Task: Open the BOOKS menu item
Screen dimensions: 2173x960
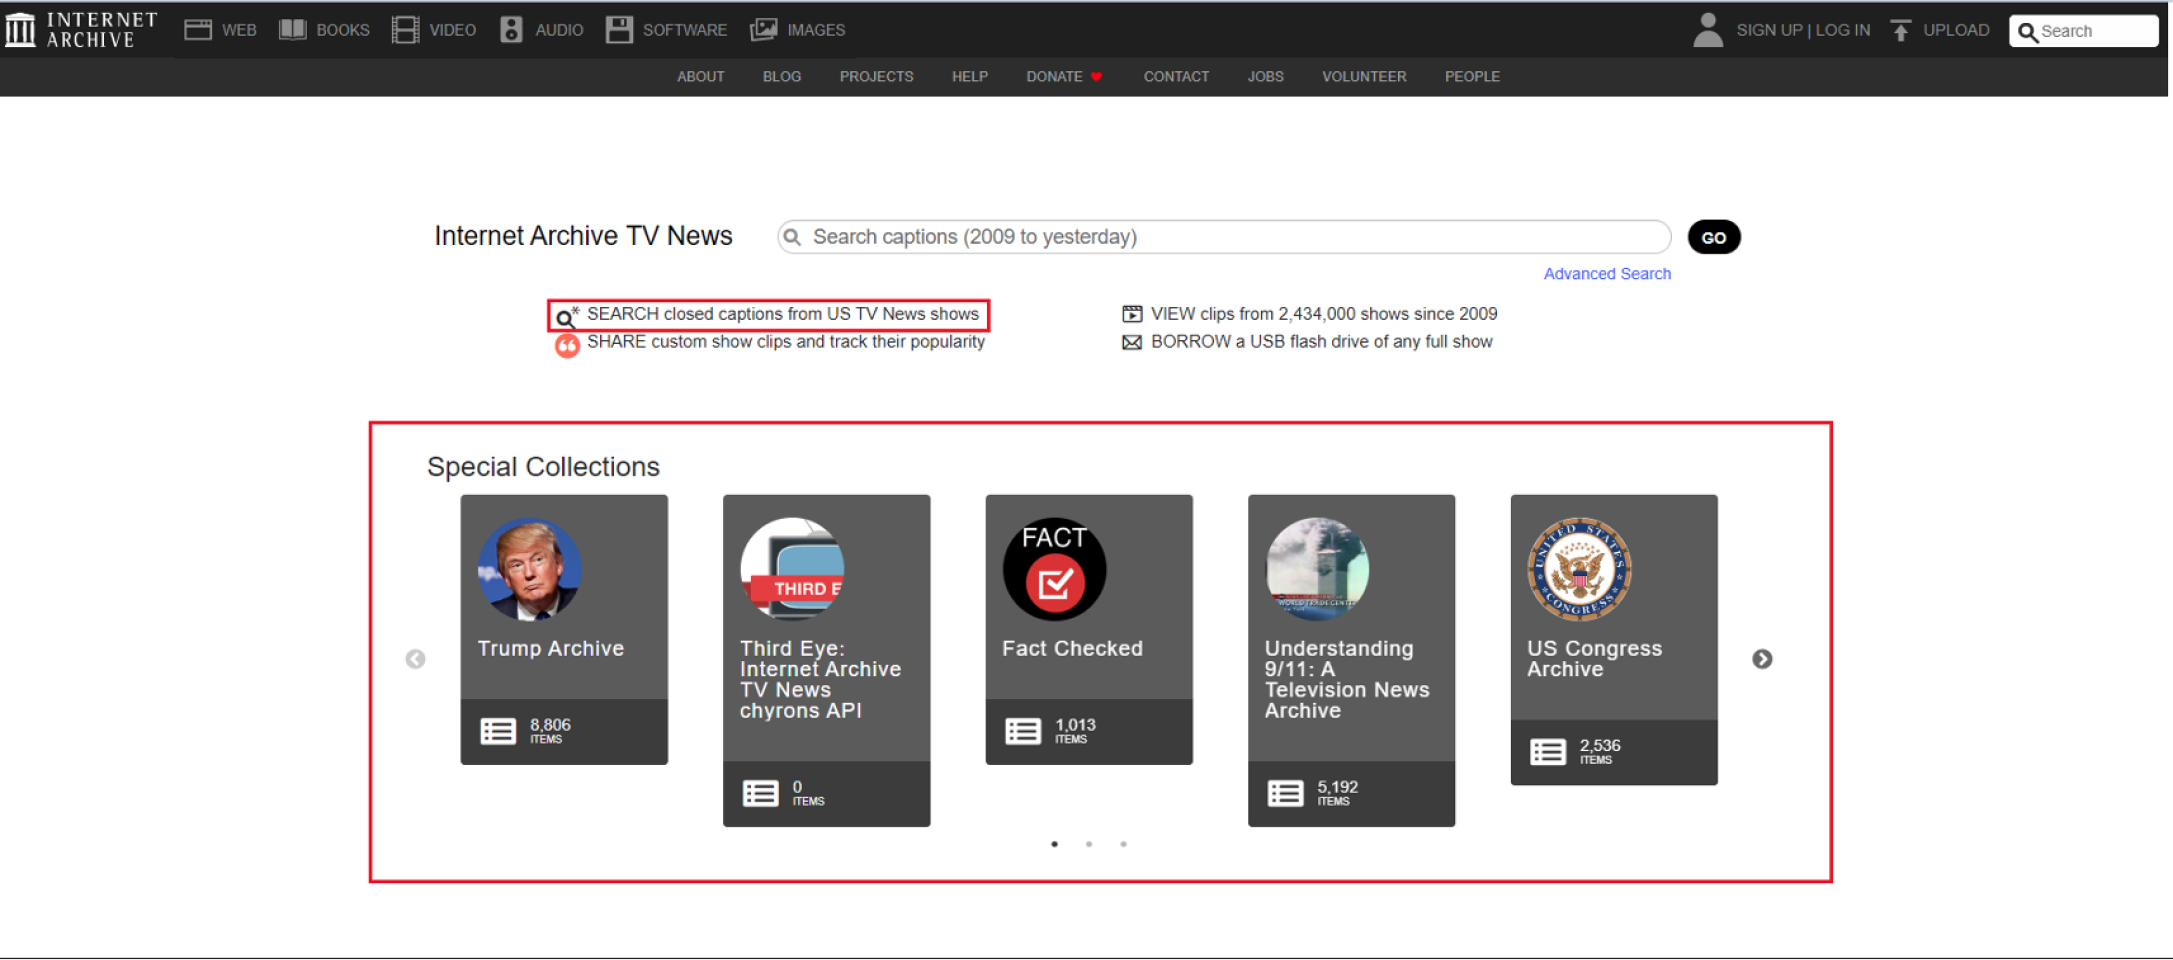Action: (x=343, y=30)
